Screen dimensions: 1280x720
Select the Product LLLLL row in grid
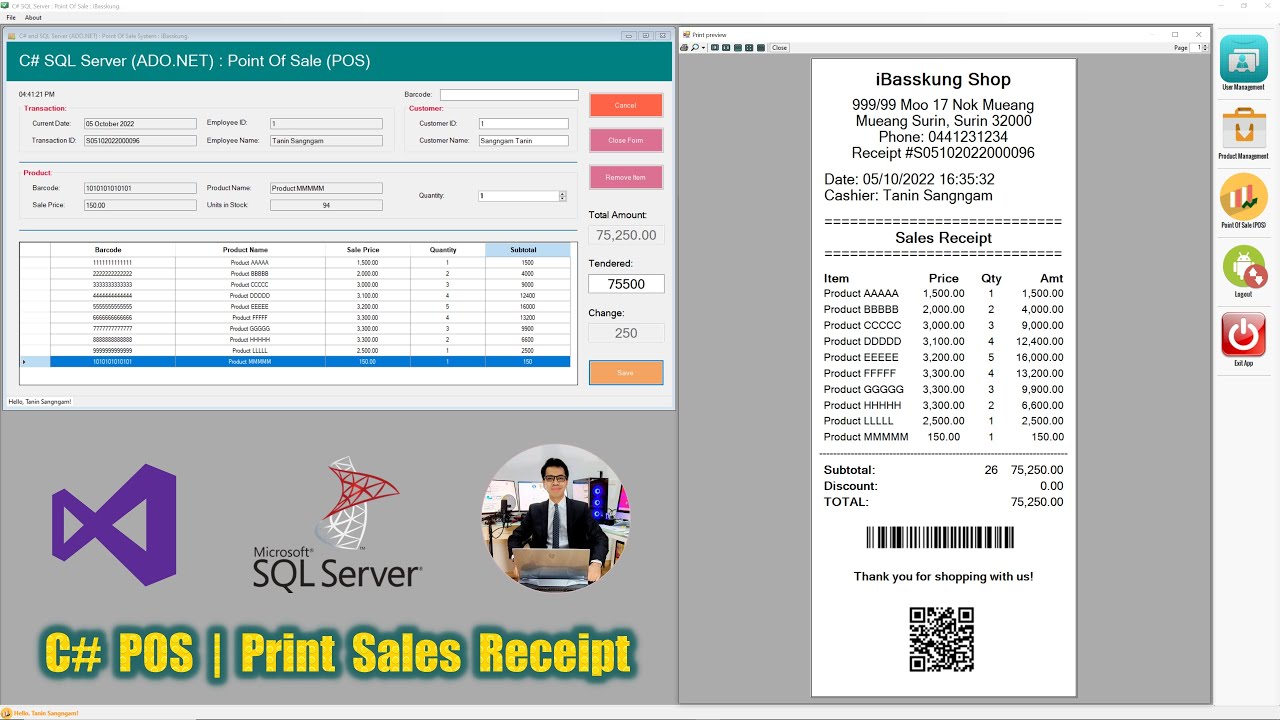(296, 351)
